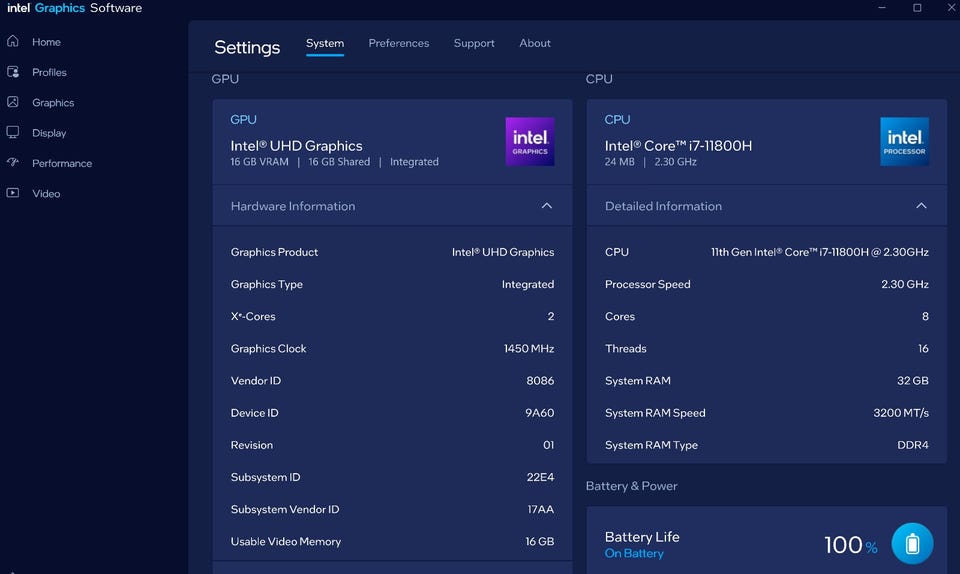Click the Graphics Product row label
This screenshot has width=960, height=574.
(x=274, y=252)
